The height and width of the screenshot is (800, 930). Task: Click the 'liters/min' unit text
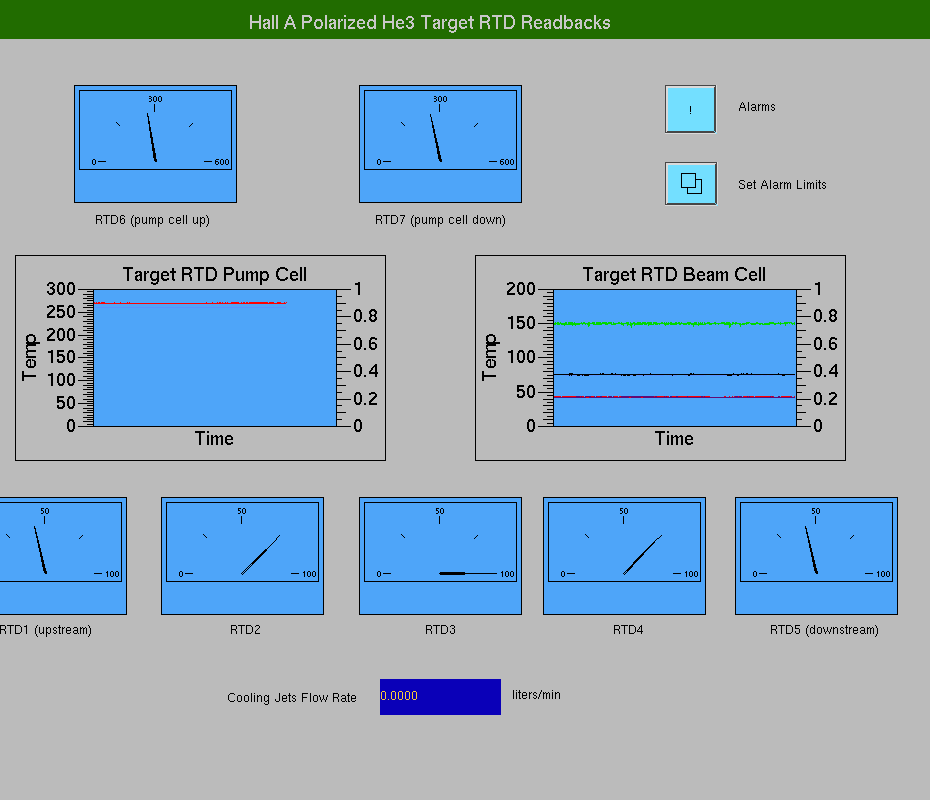(x=536, y=695)
